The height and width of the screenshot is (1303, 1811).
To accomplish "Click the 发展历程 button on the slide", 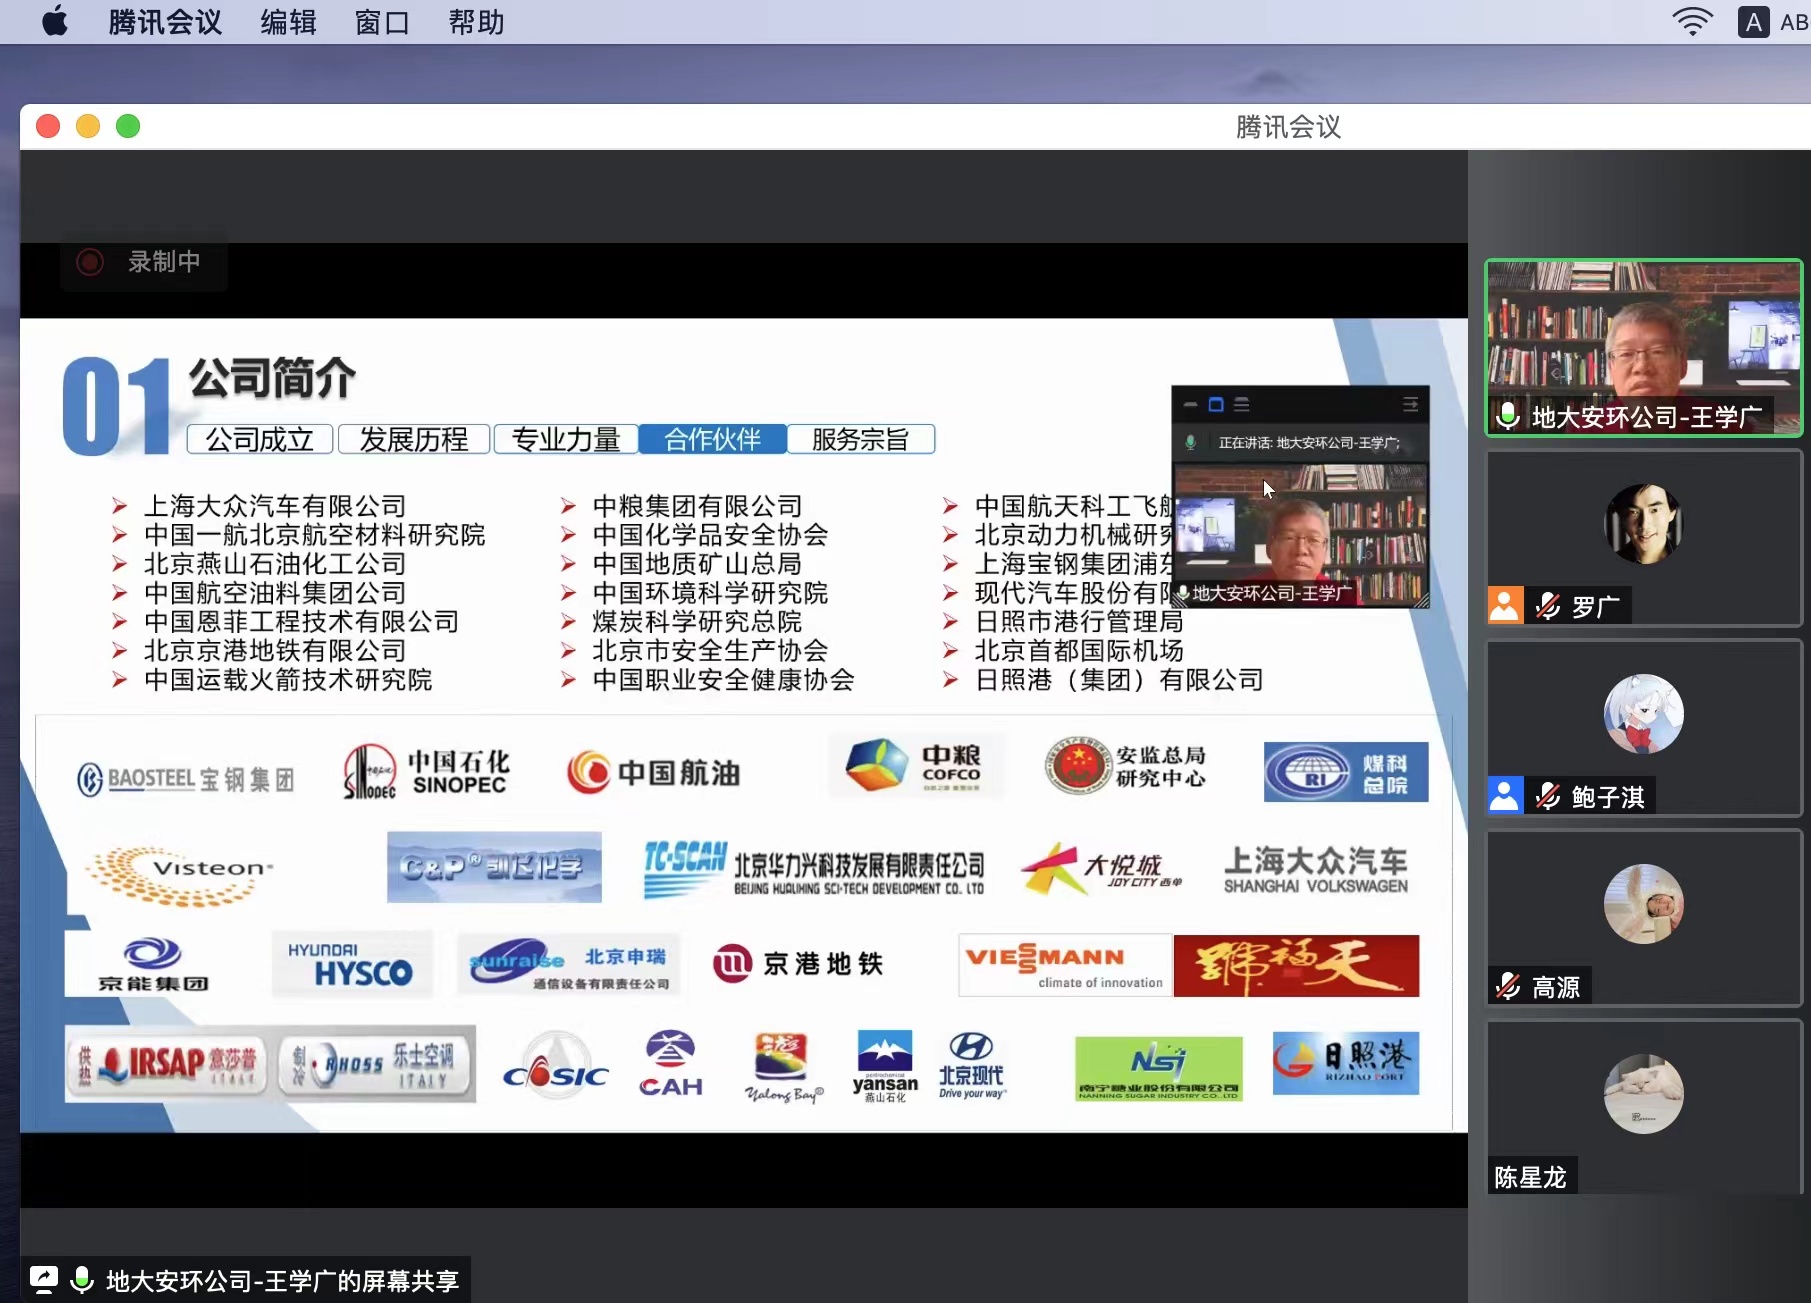I will point(413,439).
